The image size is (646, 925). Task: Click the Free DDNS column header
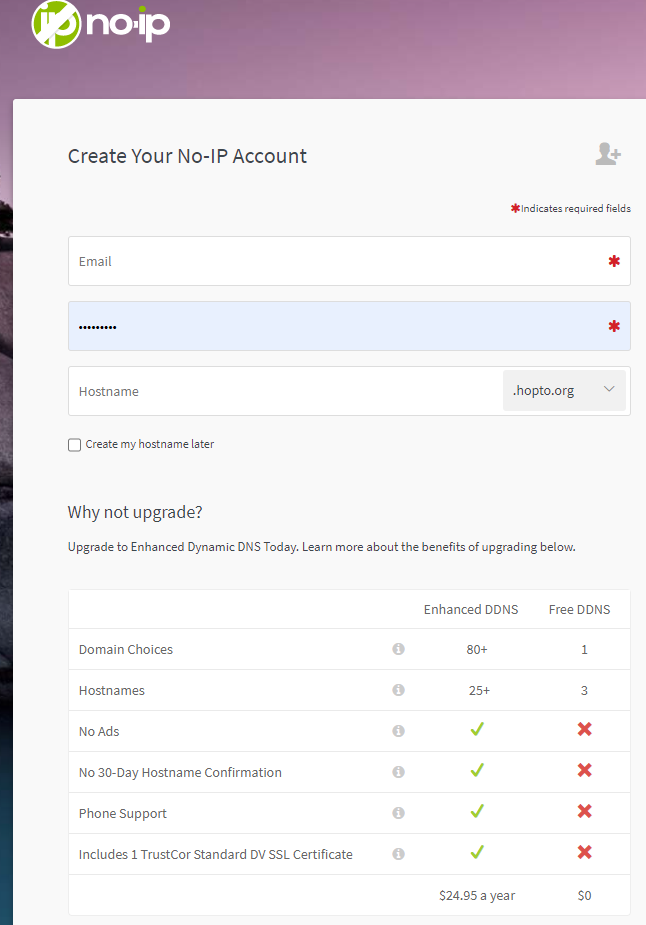579,609
